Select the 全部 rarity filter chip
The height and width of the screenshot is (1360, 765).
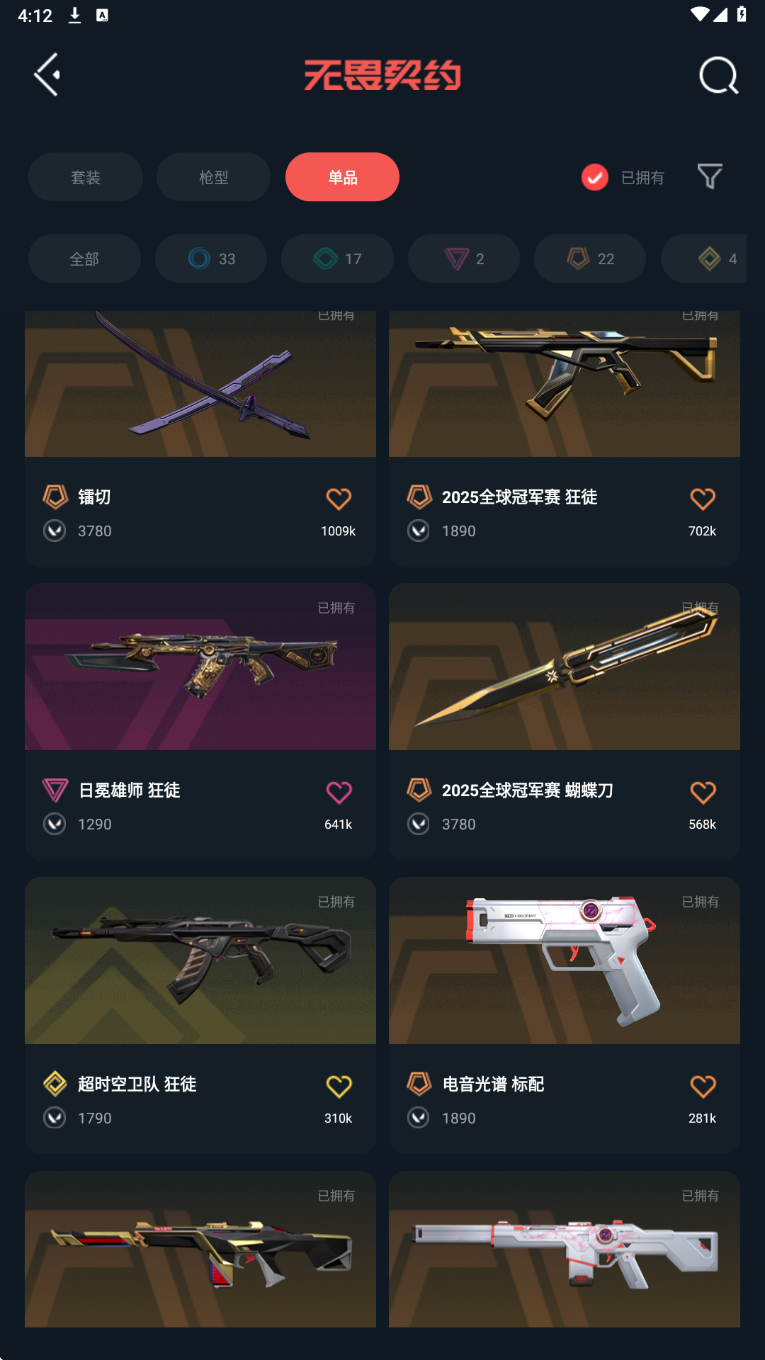coord(84,259)
